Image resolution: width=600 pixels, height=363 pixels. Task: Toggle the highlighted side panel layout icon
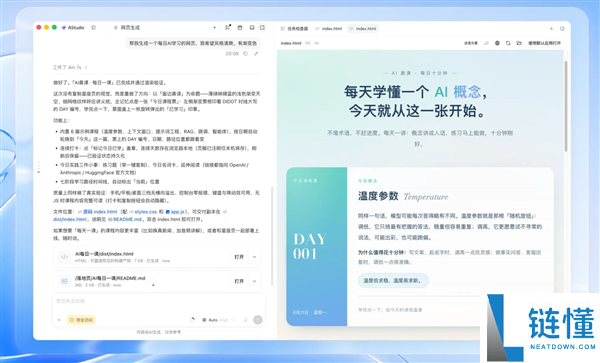pyautogui.click(x=262, y=28)
